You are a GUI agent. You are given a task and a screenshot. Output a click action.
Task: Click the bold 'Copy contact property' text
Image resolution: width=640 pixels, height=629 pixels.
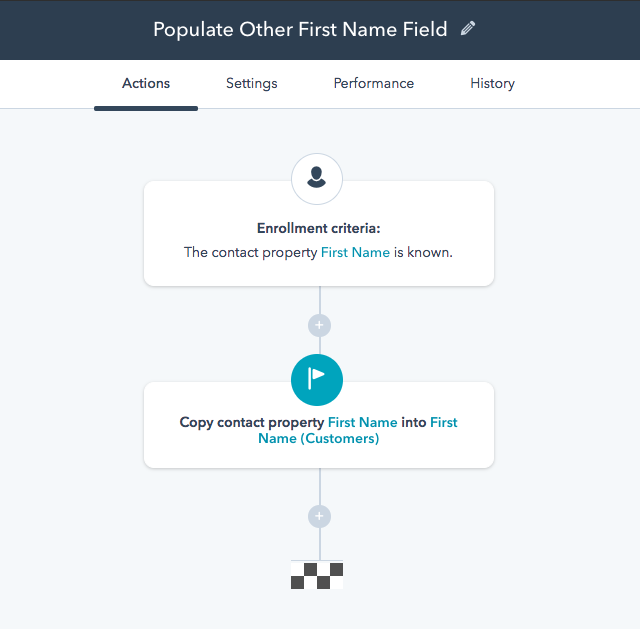click(252, 423)
